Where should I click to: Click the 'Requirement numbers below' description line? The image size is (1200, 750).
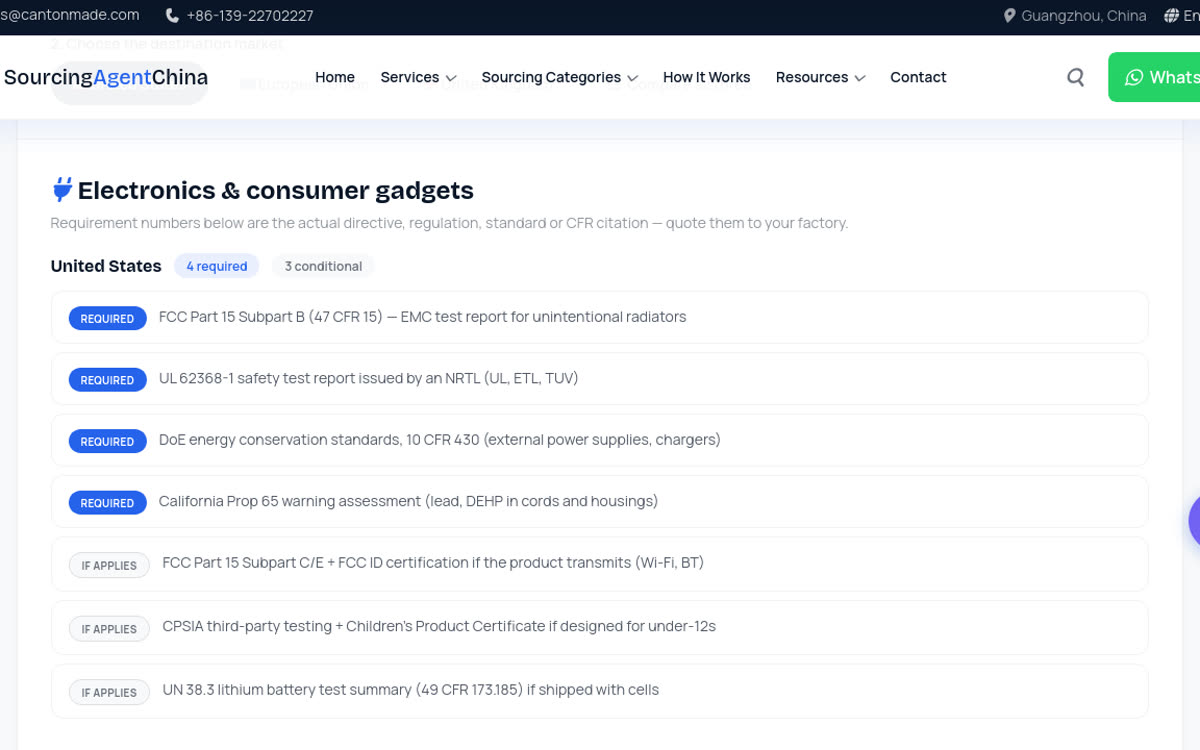pyautogui.click(x=449, y=223)
